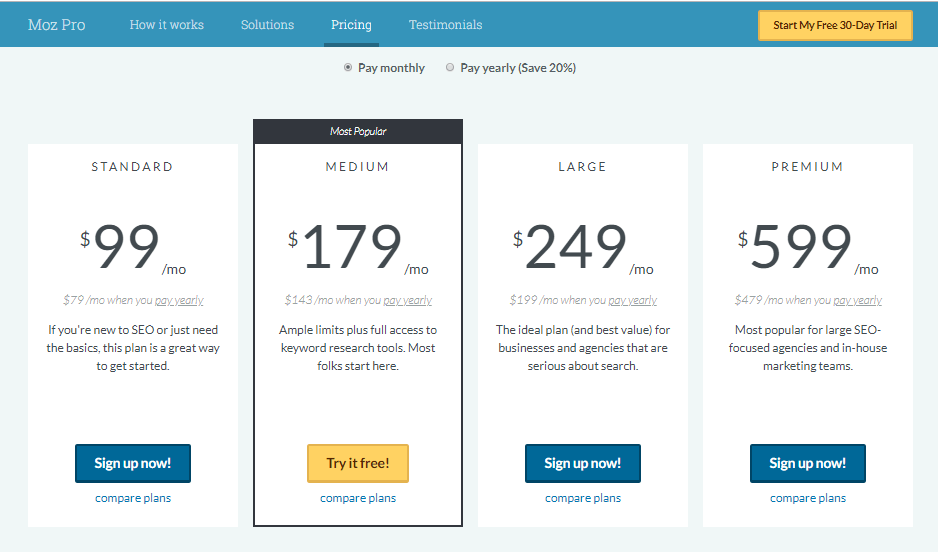Click pay yearly link in Premium plan

click(x=857, y=300)
